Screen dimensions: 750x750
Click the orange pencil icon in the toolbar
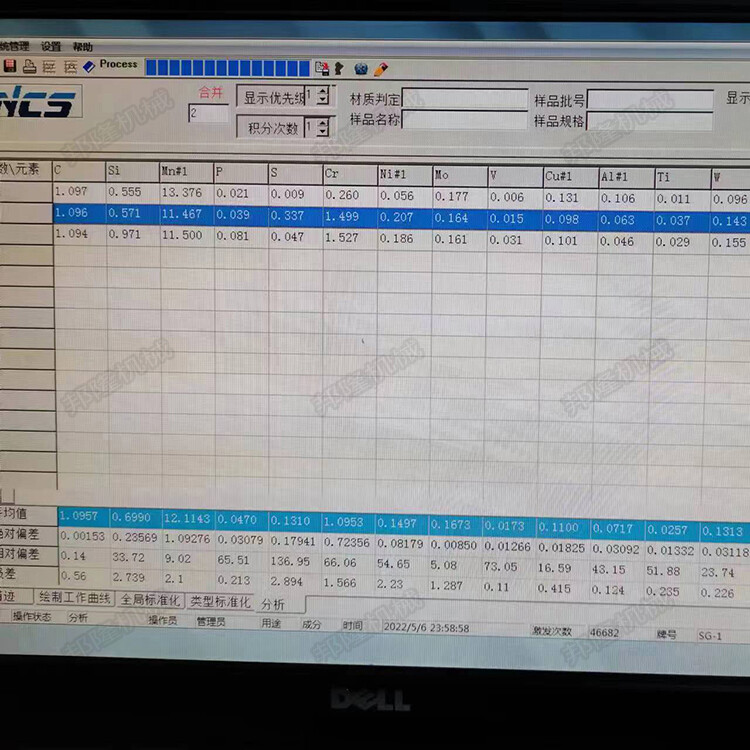click(381, 70)
